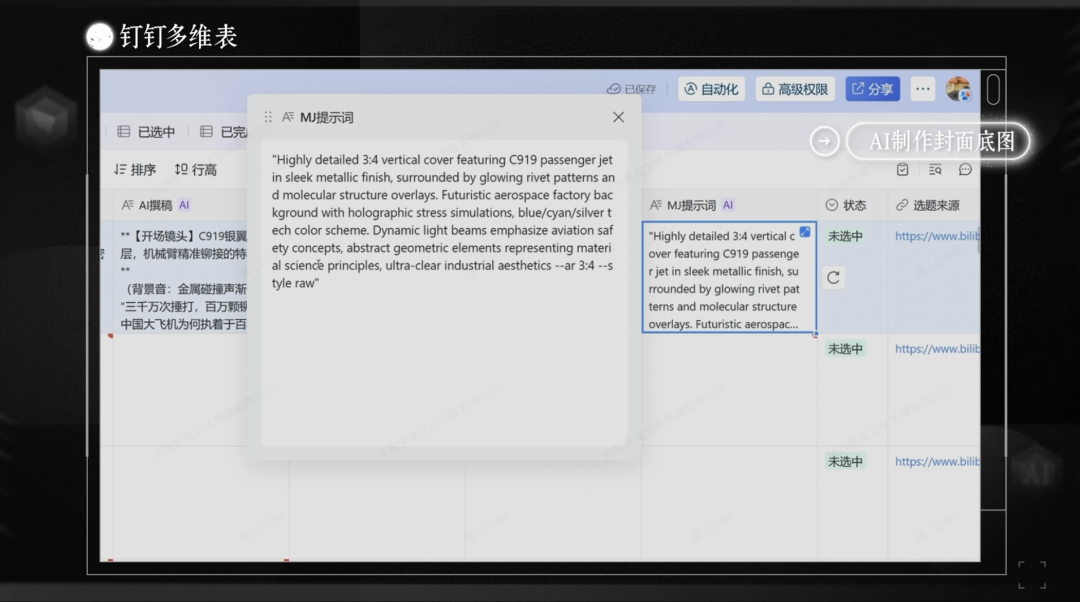Click the user avatar in the top bar
The image size is (1080, 602).
[x=958, y=89]
